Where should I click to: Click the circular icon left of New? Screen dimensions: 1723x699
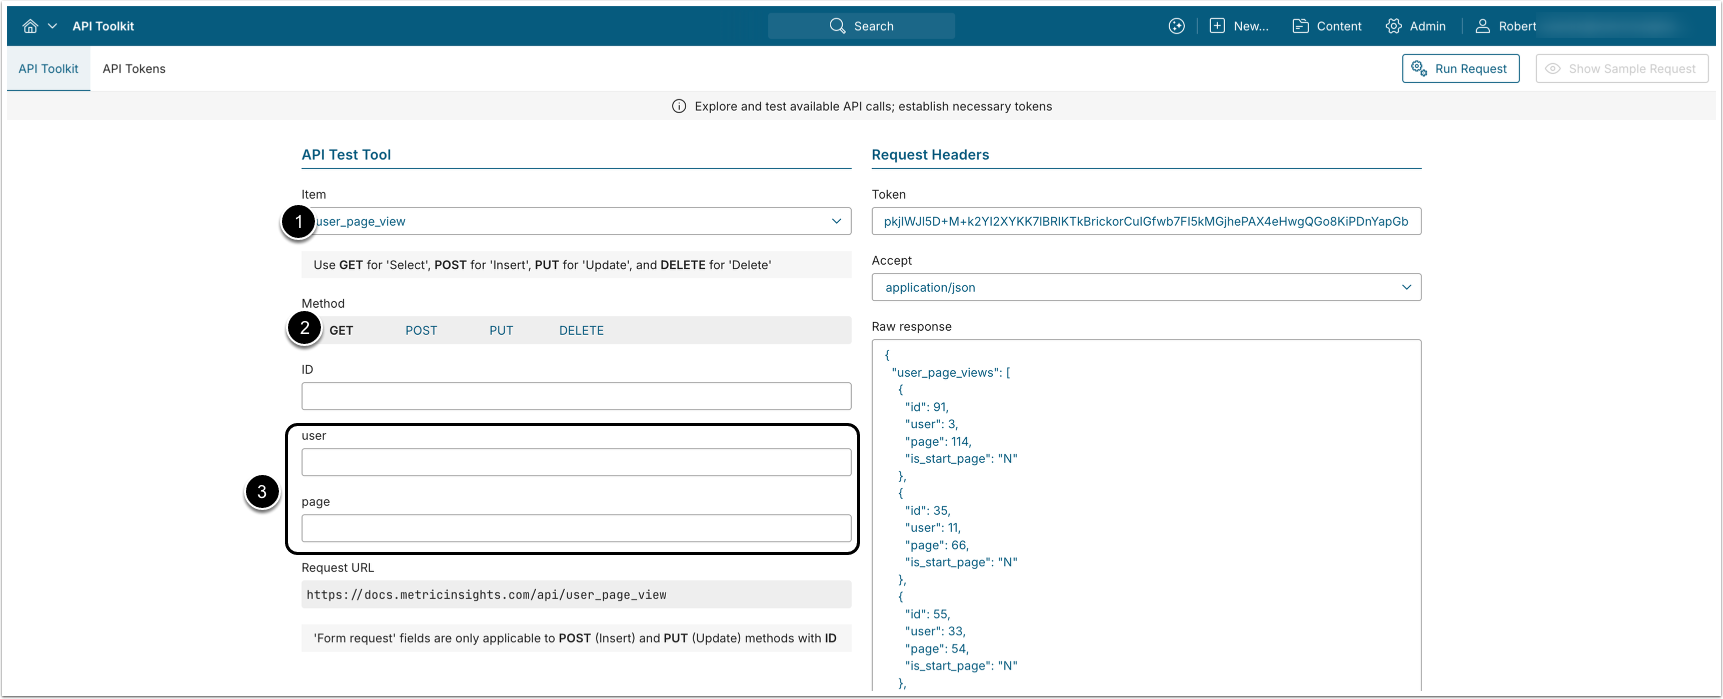(1177, 26)
